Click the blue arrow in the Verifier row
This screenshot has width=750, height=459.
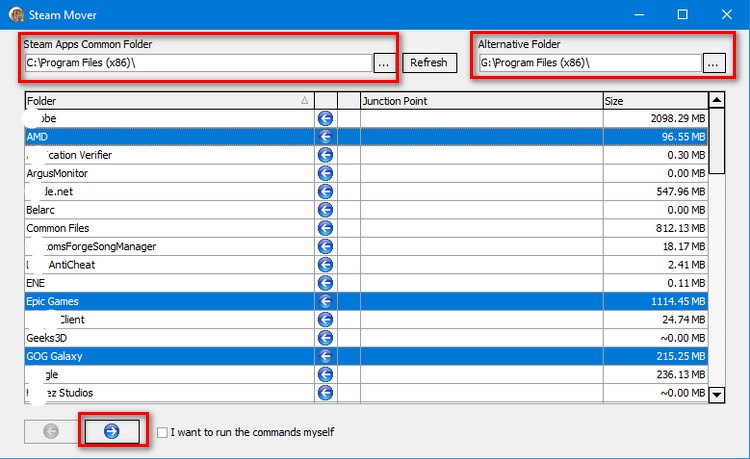point(325,155)
